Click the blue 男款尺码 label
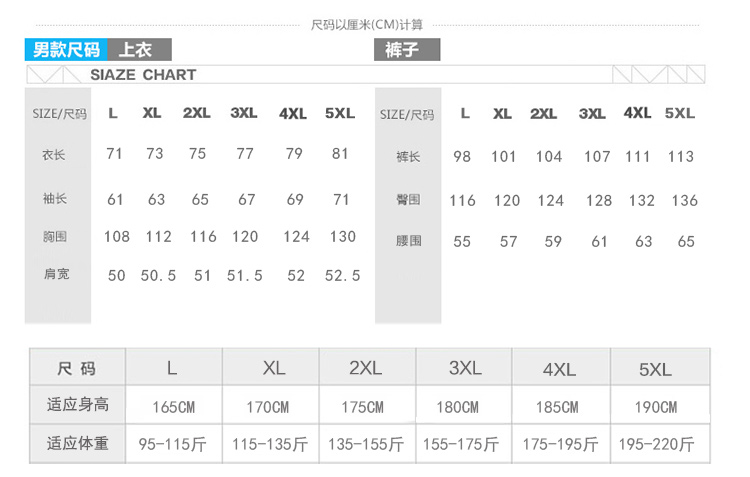The width and height of the screenshot is (750, 477). tap(66, 49)
